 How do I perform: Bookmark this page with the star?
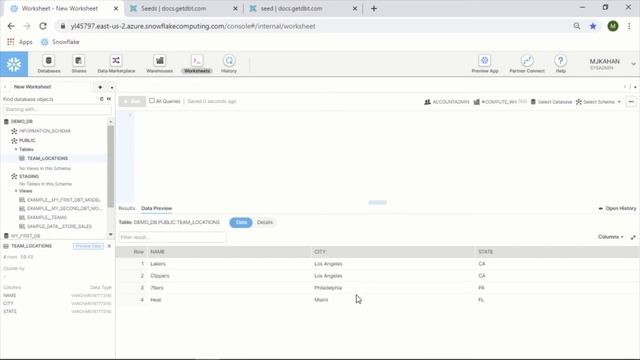coord(593,26)
